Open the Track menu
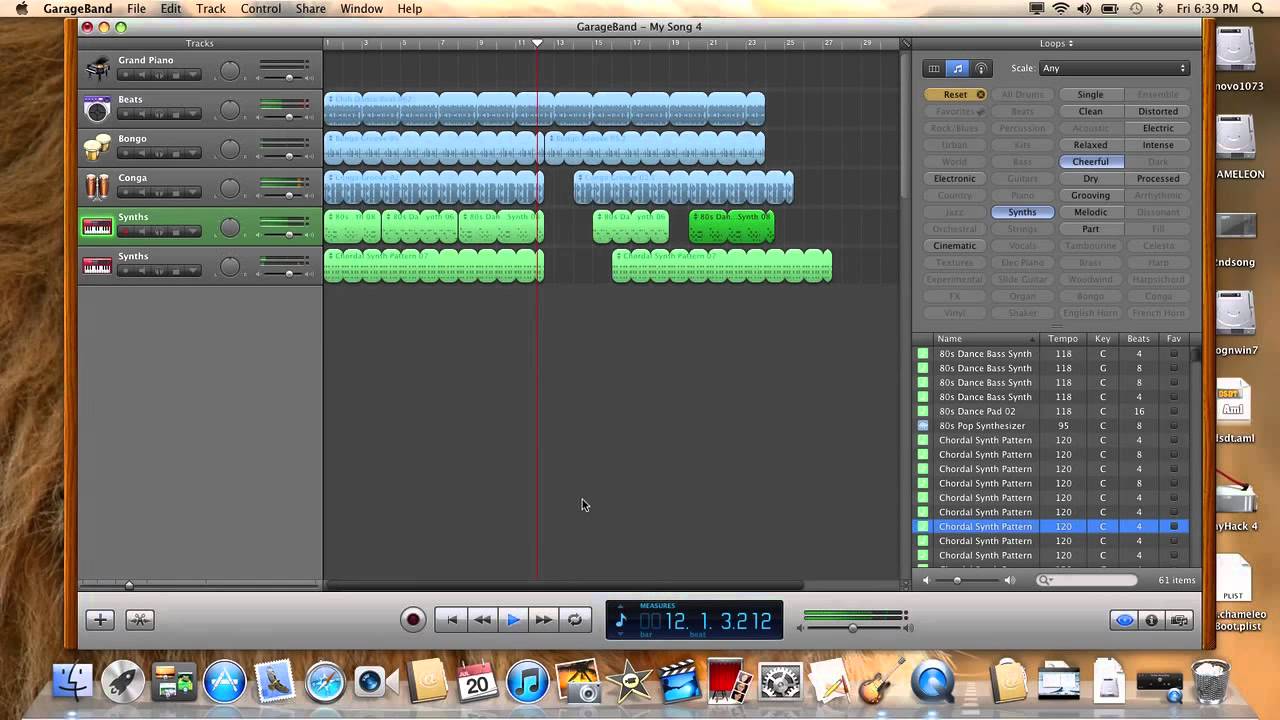Image resolution: width=1280 pixels, height=720 pixels. 211,8
